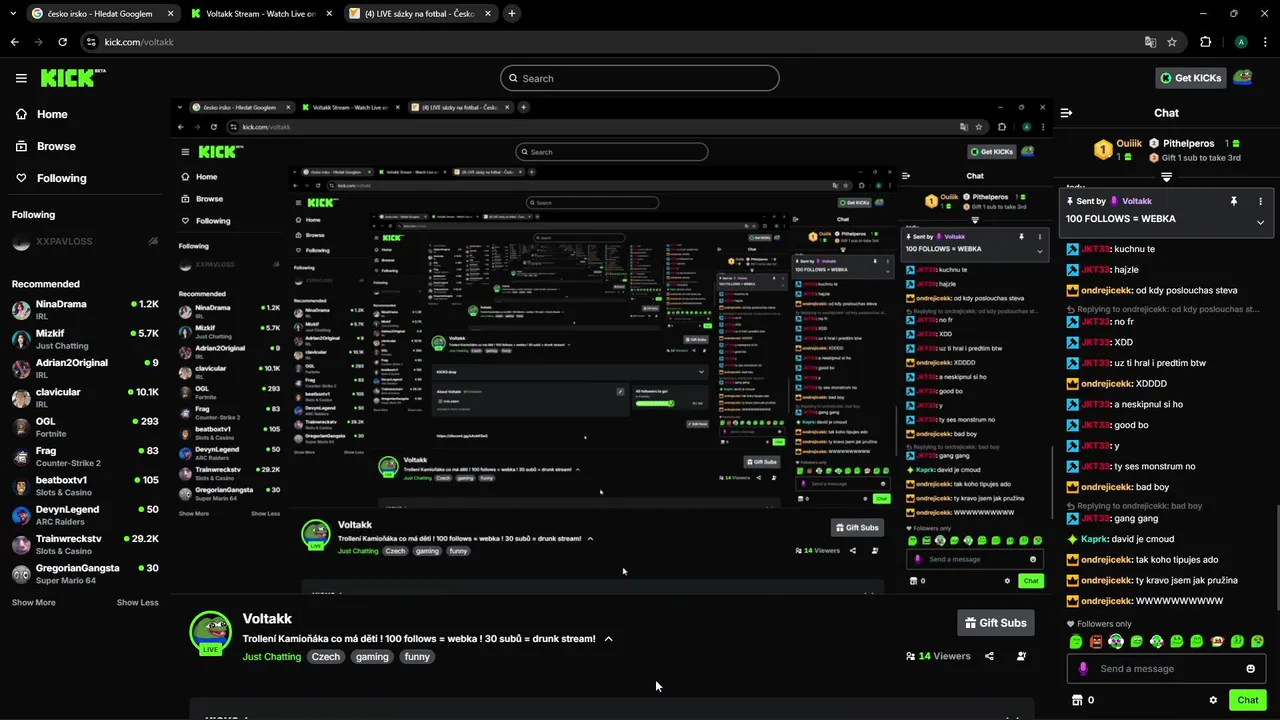Click the Following heart icon in the sidebar
Screen dimensions: 1280x720
point(21,178)
